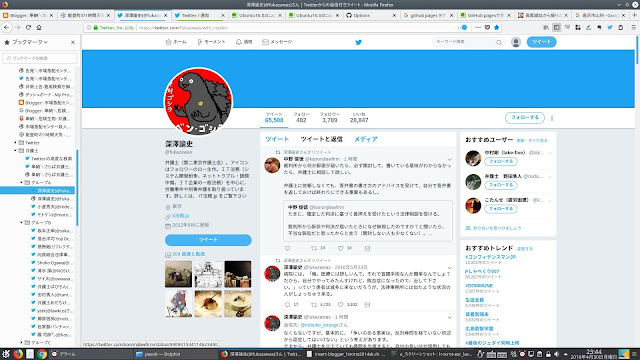Expand the Twitter bookmark folder in sidebar
The height and width of the screenshot is (360, 640).
16,142
